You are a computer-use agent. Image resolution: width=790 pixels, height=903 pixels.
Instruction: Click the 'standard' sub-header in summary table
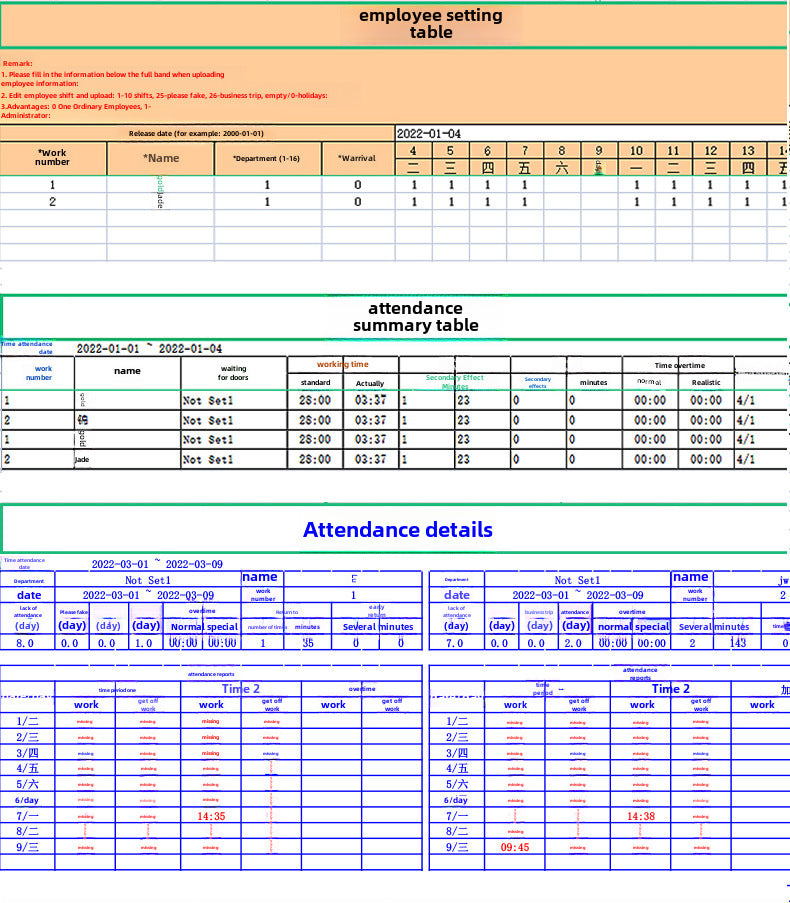click(x=315, y=382)
